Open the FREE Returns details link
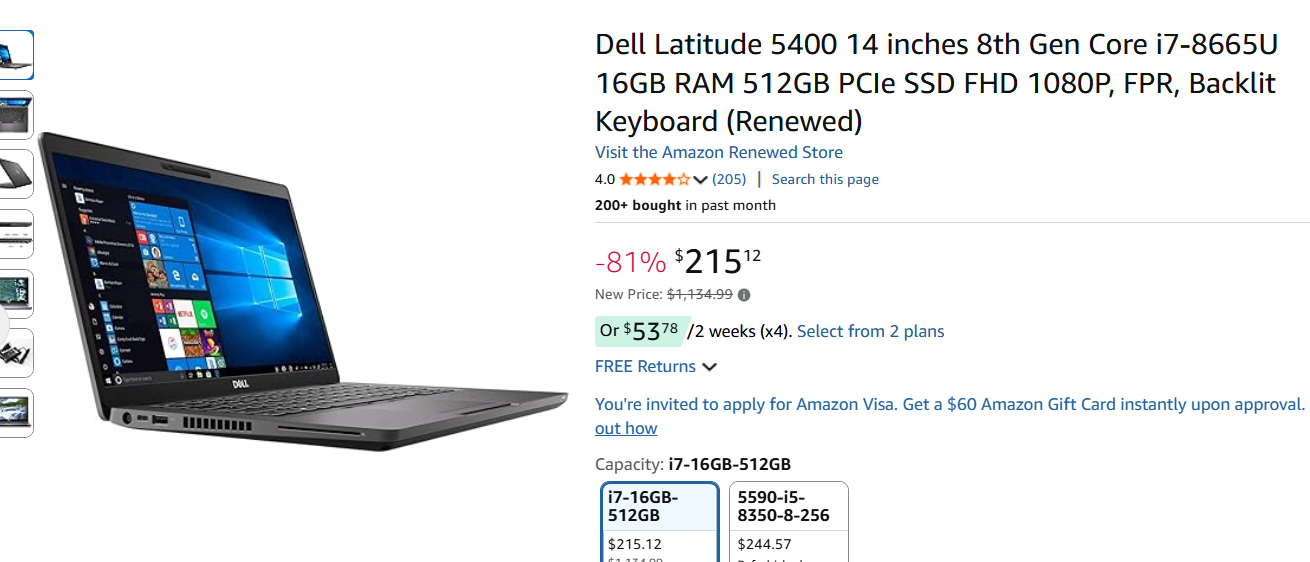 point(645,366)
